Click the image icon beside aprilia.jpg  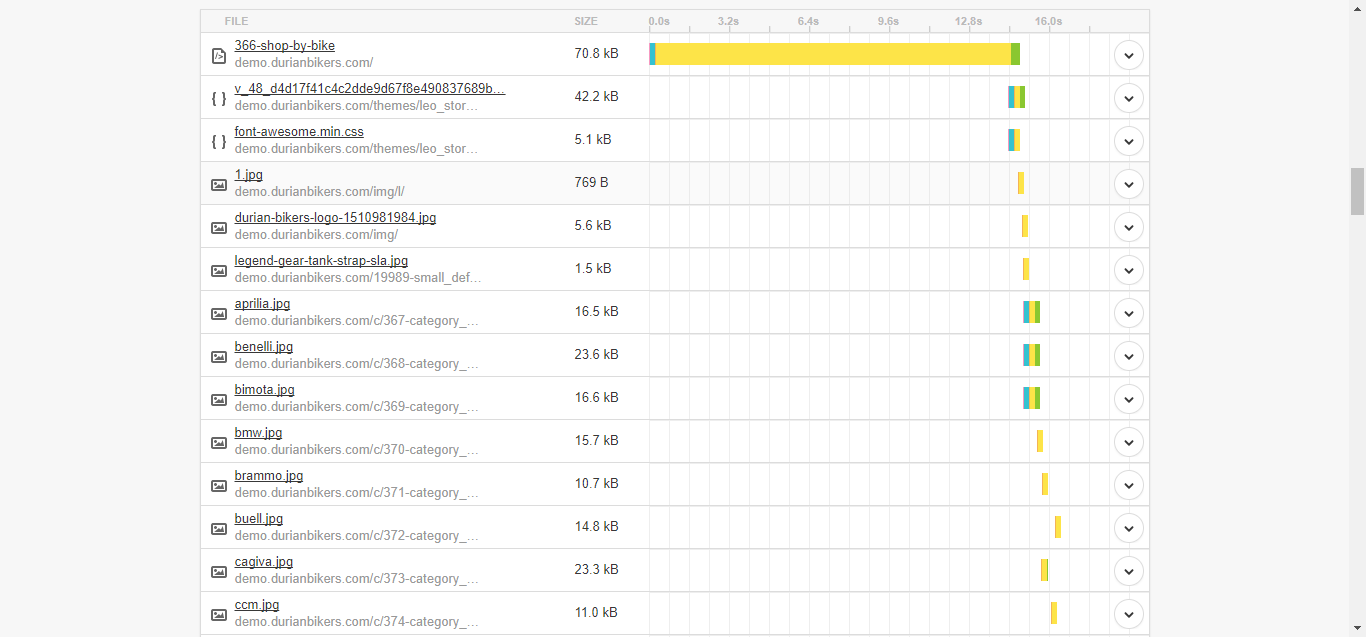pos(219,314)
